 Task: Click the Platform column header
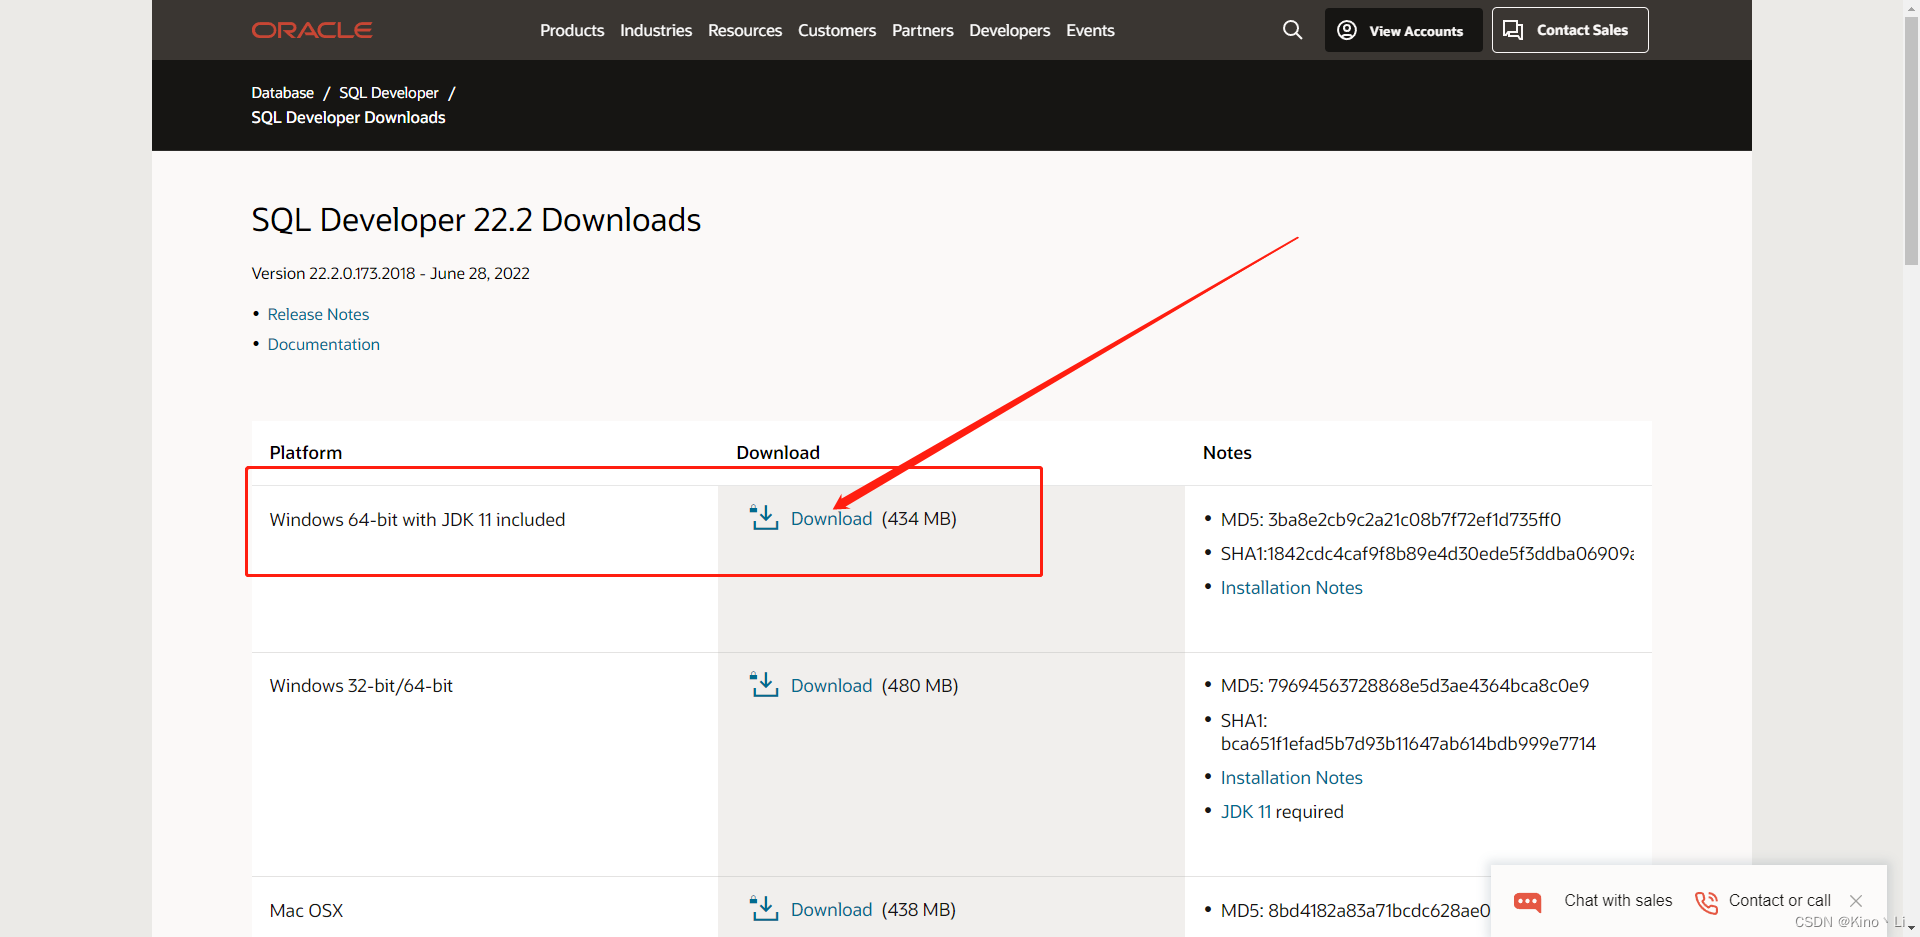[x=306, y=453]
